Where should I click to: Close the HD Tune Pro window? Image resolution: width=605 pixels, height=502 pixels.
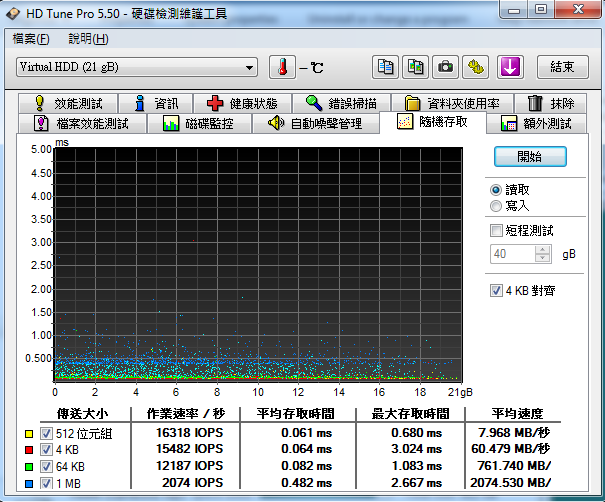coord(578,9)
